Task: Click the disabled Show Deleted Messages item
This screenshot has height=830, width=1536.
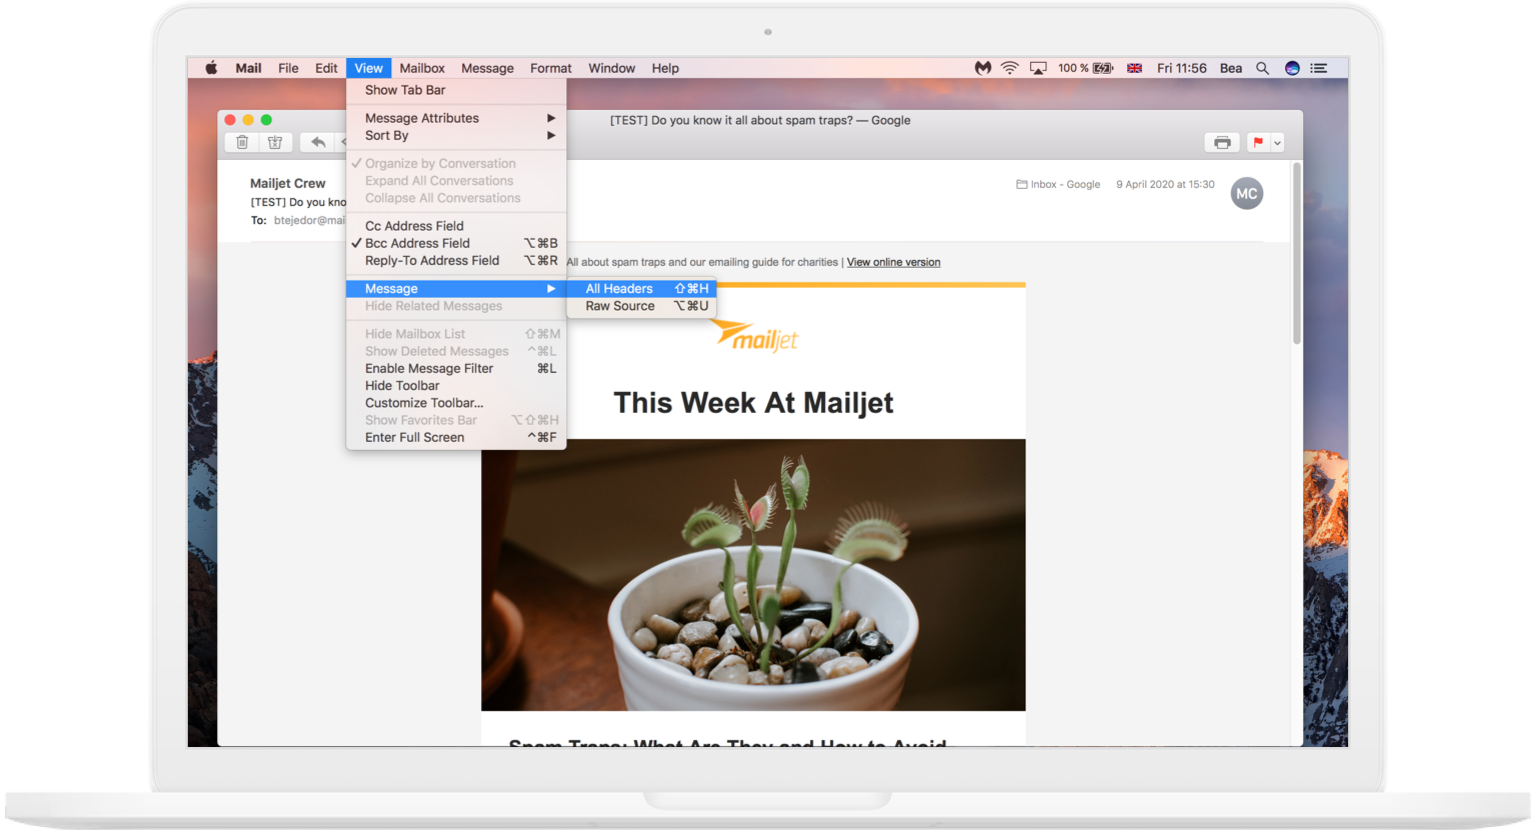Action: pos(456,351)
